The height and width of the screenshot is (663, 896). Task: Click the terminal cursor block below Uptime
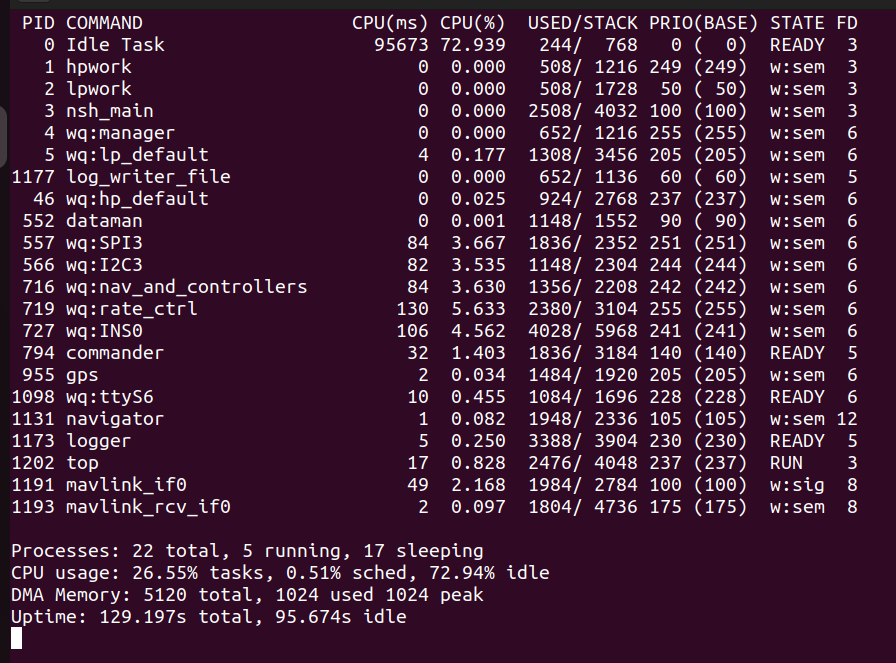[x=16, y=638]
